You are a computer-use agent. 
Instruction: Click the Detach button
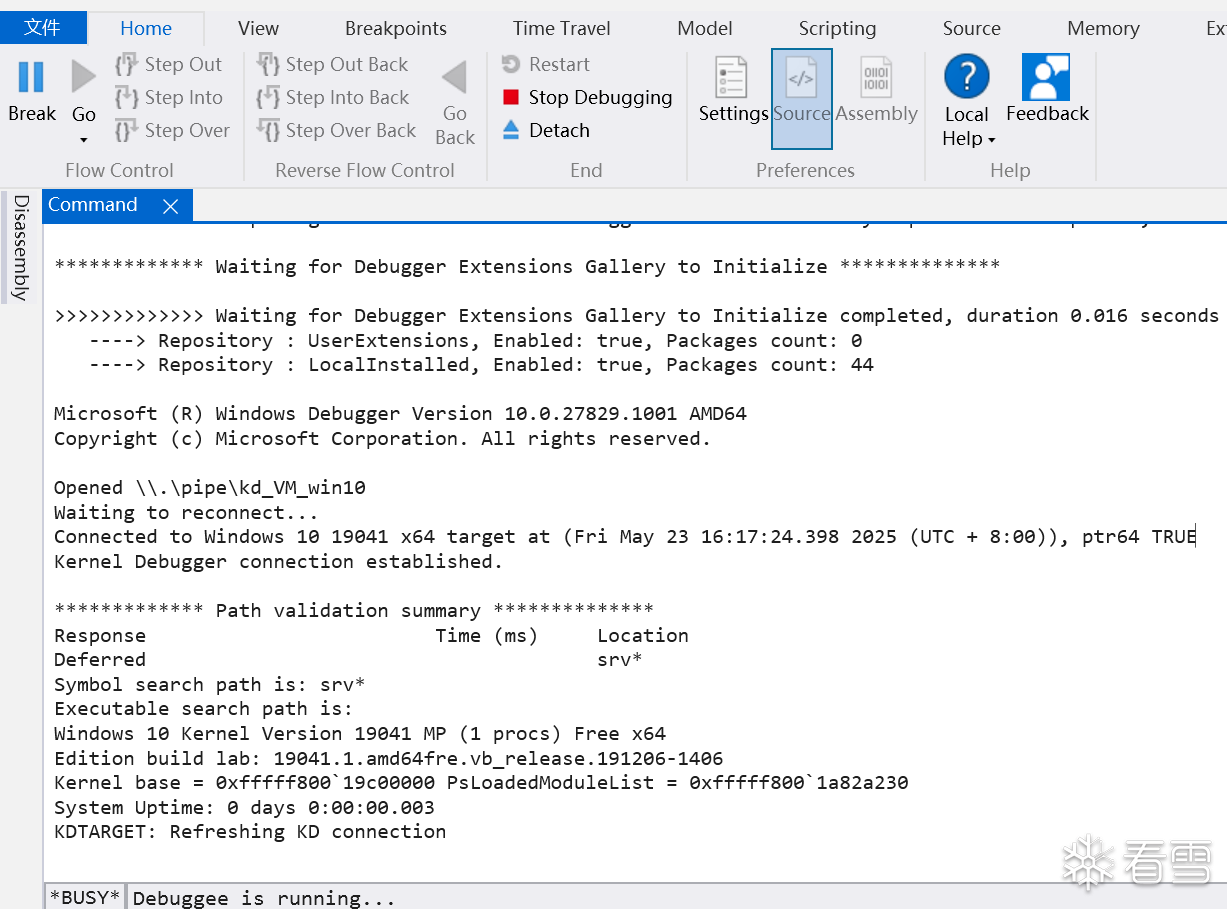click(x=558, y=131)
